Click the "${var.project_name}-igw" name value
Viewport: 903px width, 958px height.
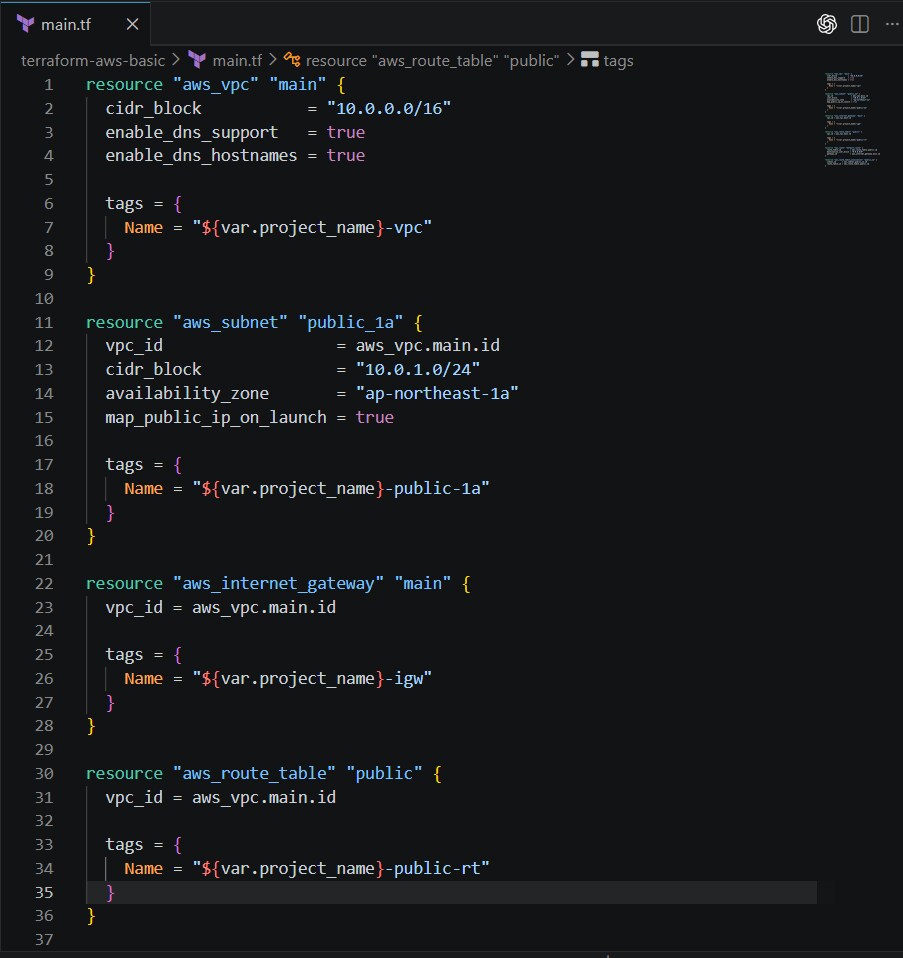pos(312,679)
